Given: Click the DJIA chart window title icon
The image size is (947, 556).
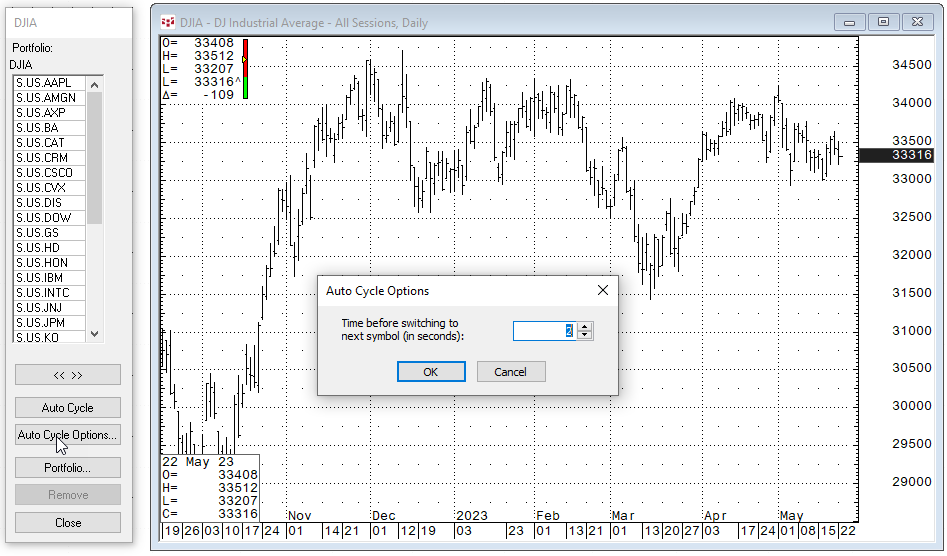Looking at the screenshot, I should (x=167, y=22).
